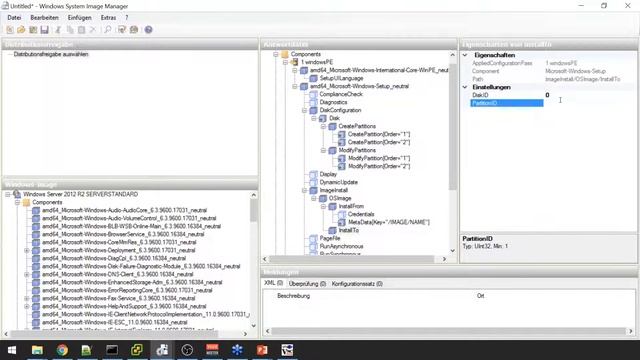Open PowerPoint from the taskbar

point(262,350)
